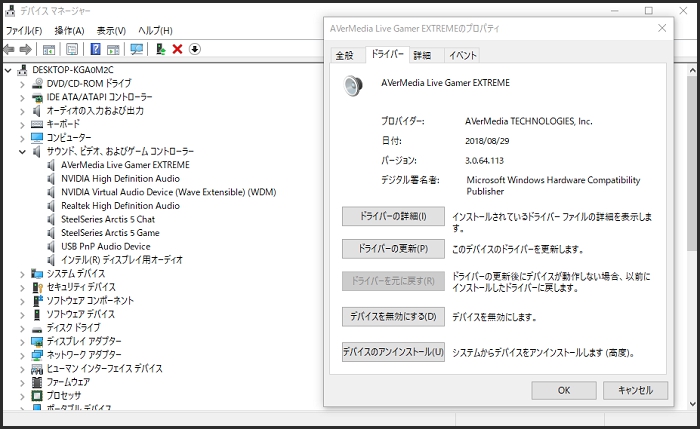Expand the キーボード node
The width and height of the screenshot is (700, 429).
click(22, 125)
